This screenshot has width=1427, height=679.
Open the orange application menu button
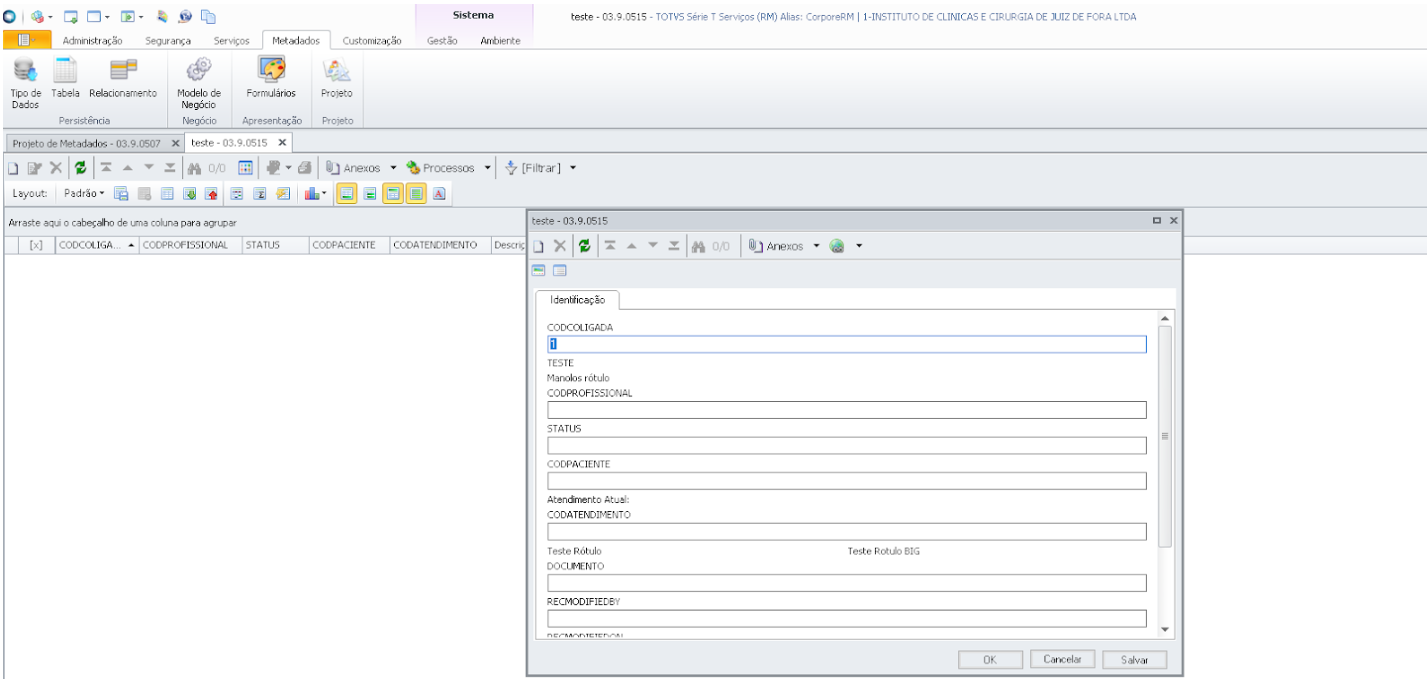pos(26,40)
